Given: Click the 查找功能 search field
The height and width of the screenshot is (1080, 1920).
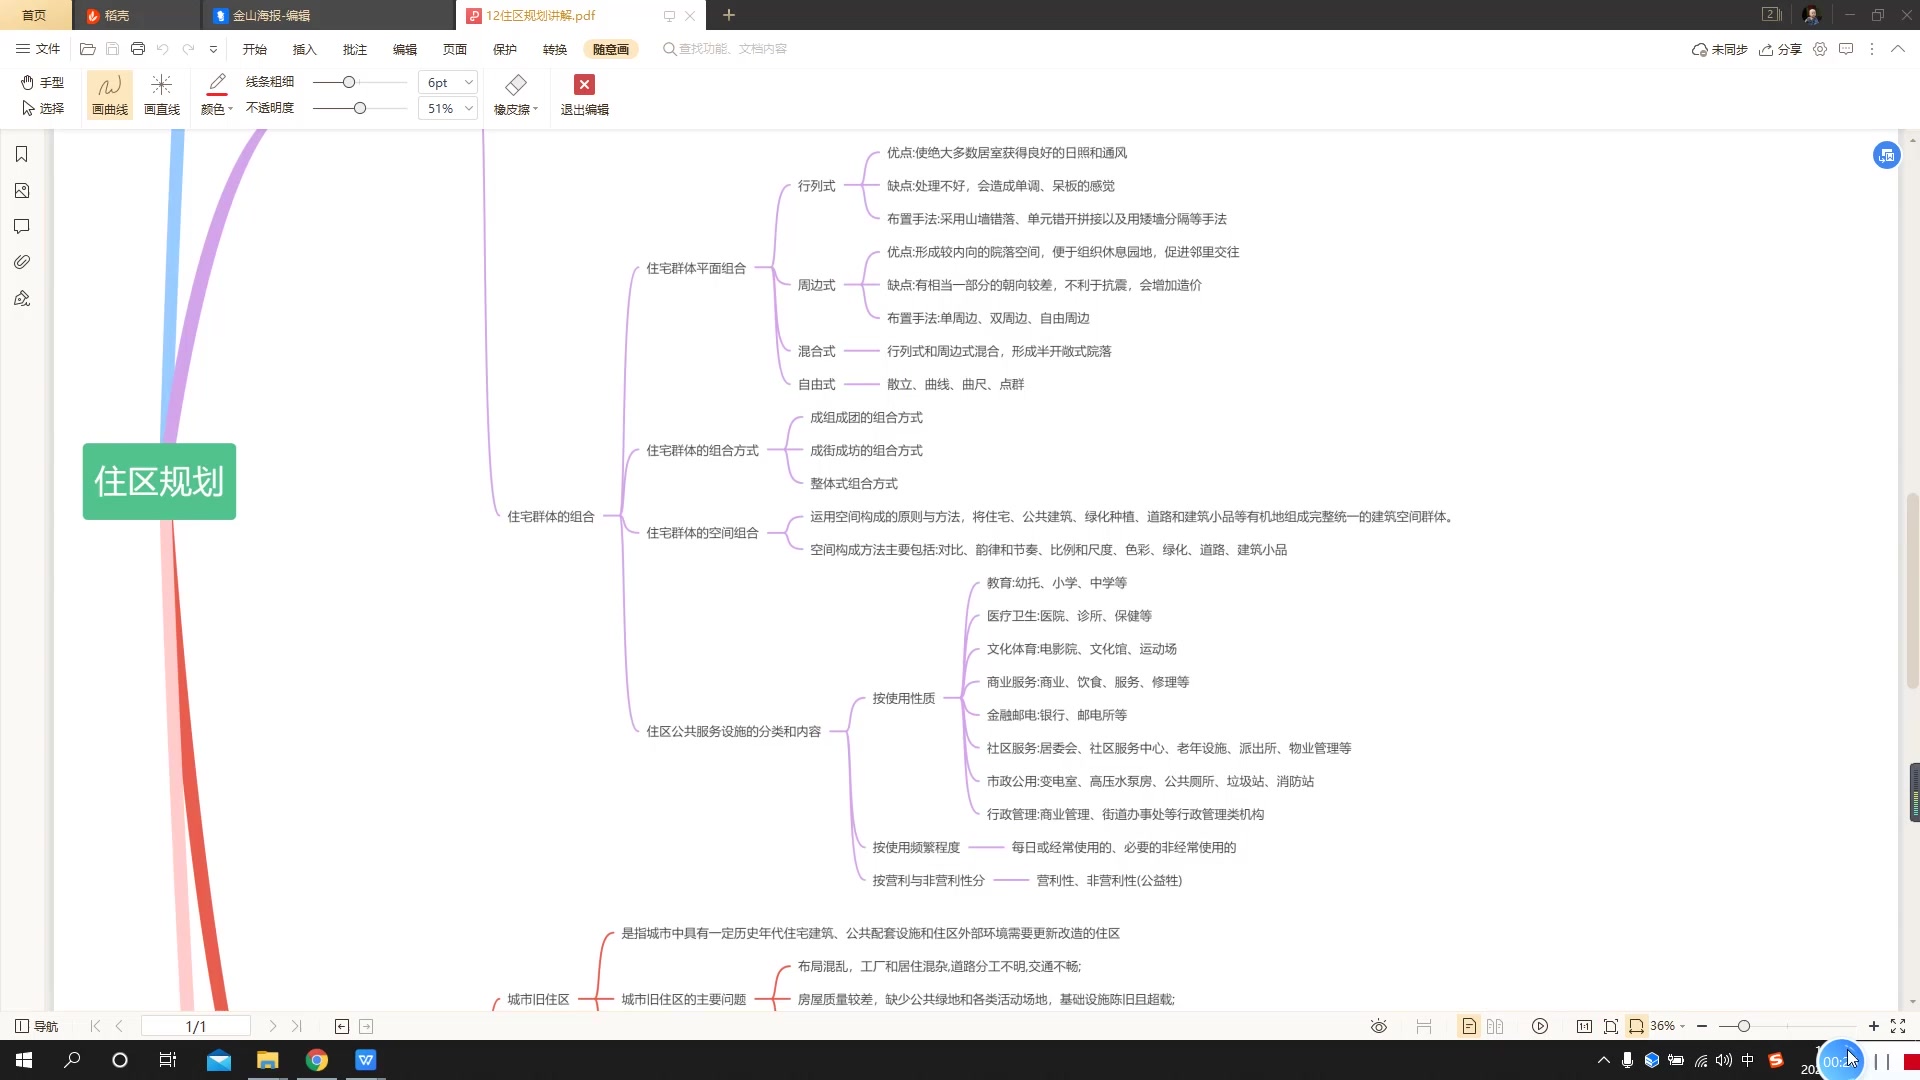Looking at the screenshot, I should click(725, 49).
